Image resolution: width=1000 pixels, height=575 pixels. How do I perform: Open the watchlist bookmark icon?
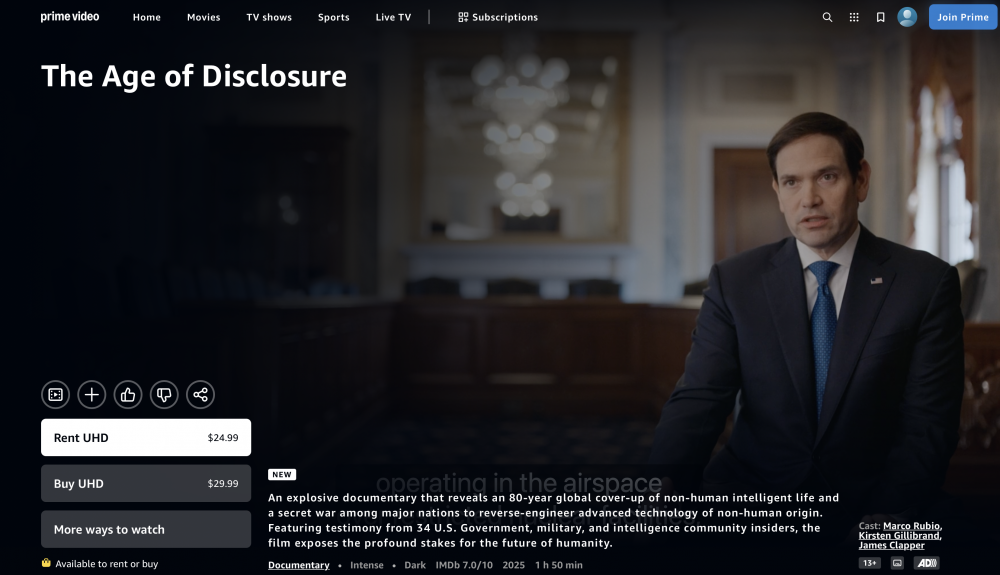click(880, 17)
